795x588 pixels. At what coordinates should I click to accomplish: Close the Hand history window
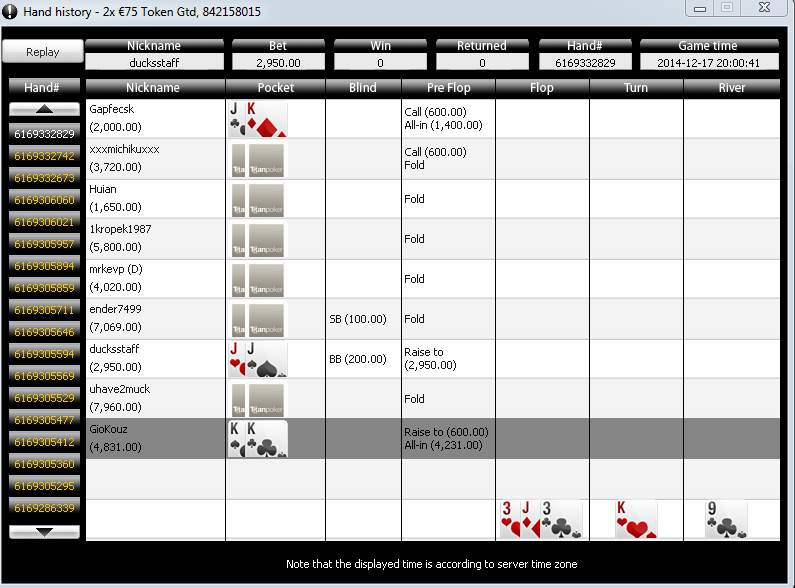tap(765, 8)
